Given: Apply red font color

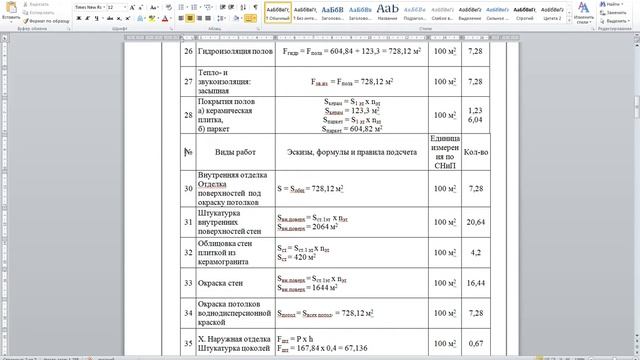Looking at the screenshot, I should (x=164, y=18).
